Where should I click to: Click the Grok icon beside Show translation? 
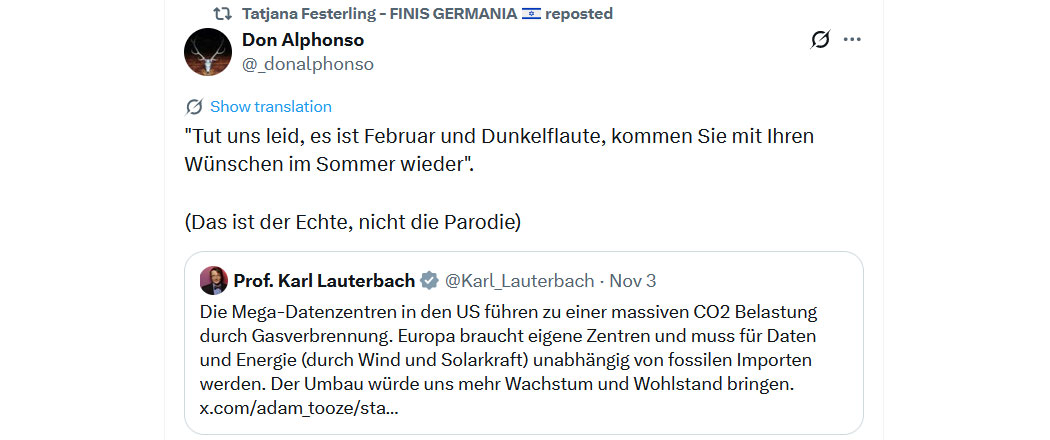tap(194, 107)
